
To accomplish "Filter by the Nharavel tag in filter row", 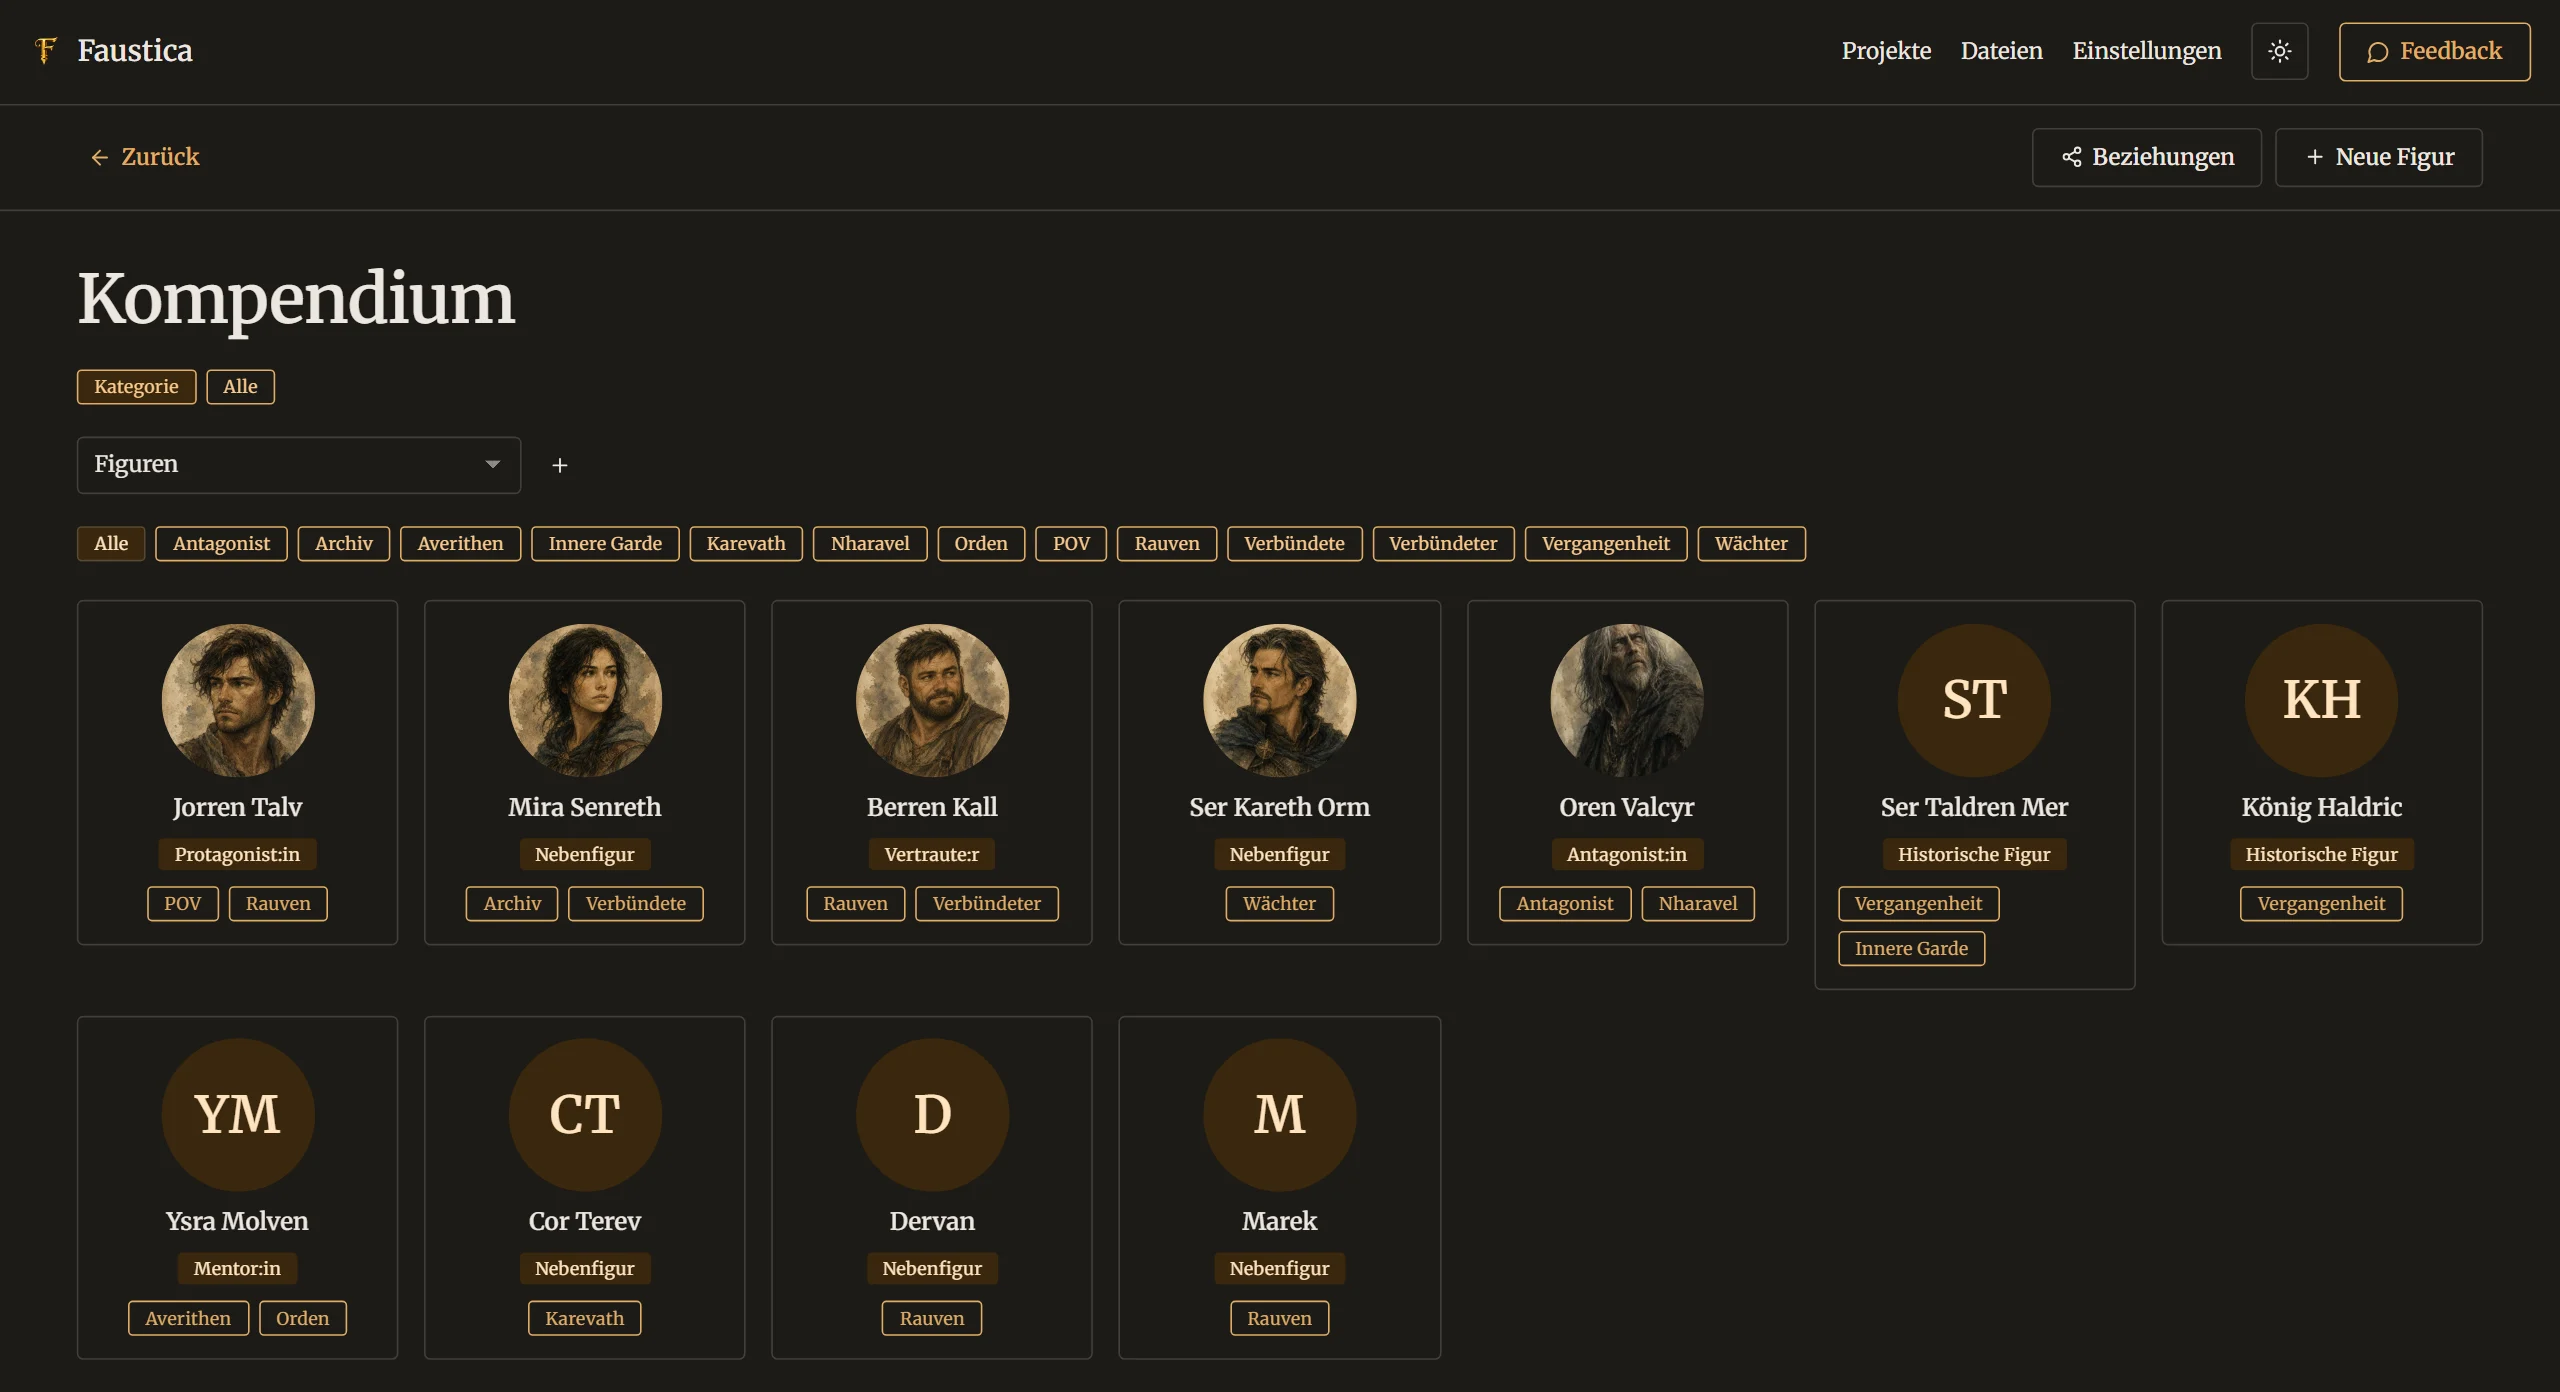I will (870, 544).
